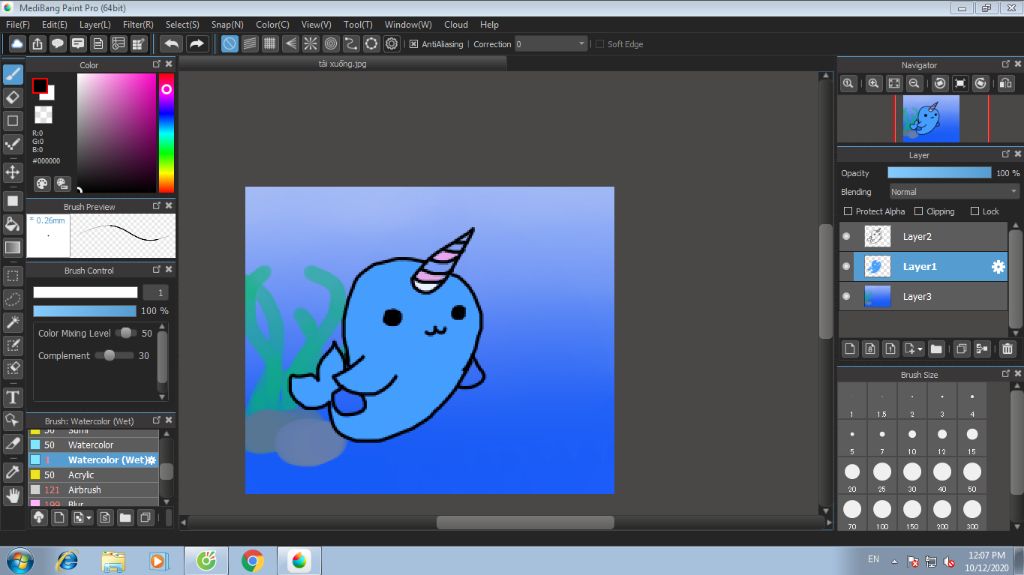Adjust the Complement slider
The width and height of the screenshot is (1024, 575).
110,355
